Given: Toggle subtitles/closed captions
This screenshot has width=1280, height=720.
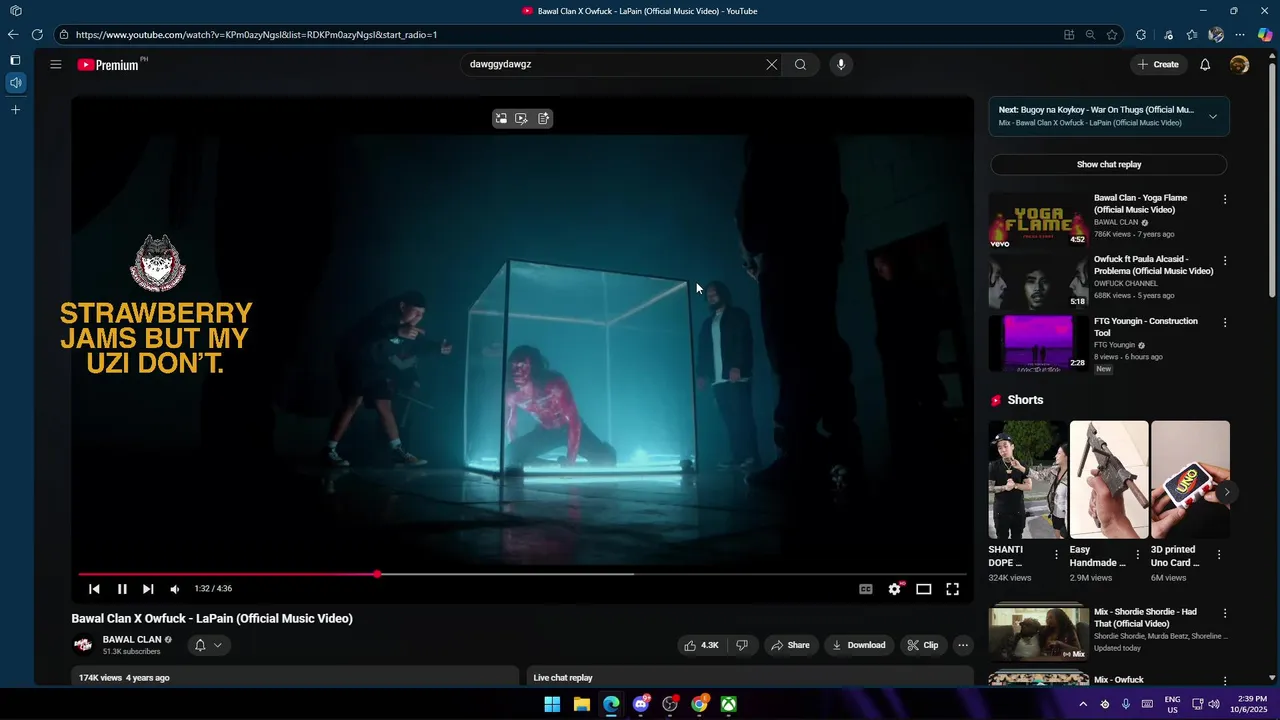Looking at the screenshot, I should [x=866, y=589].
